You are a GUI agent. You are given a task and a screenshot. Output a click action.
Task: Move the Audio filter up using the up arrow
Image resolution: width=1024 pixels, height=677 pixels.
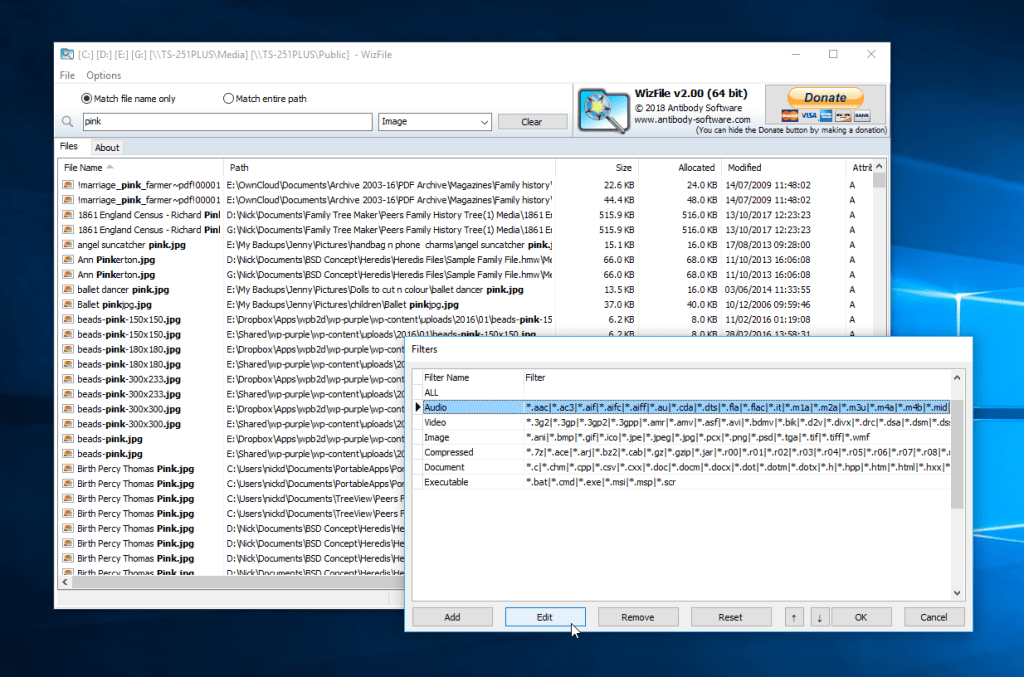pos(793,617)
